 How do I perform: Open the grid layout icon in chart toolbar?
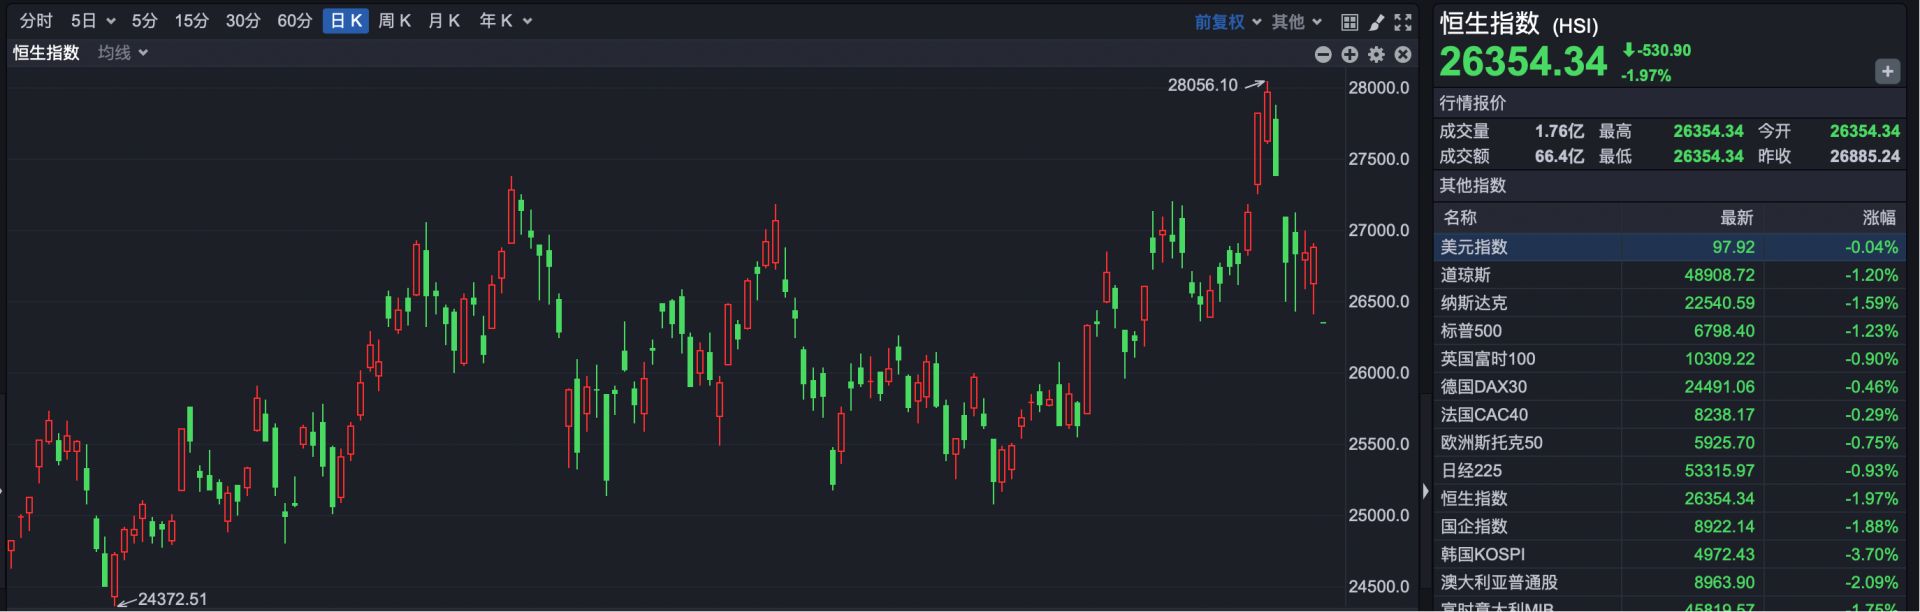(x=1349, y=21)
